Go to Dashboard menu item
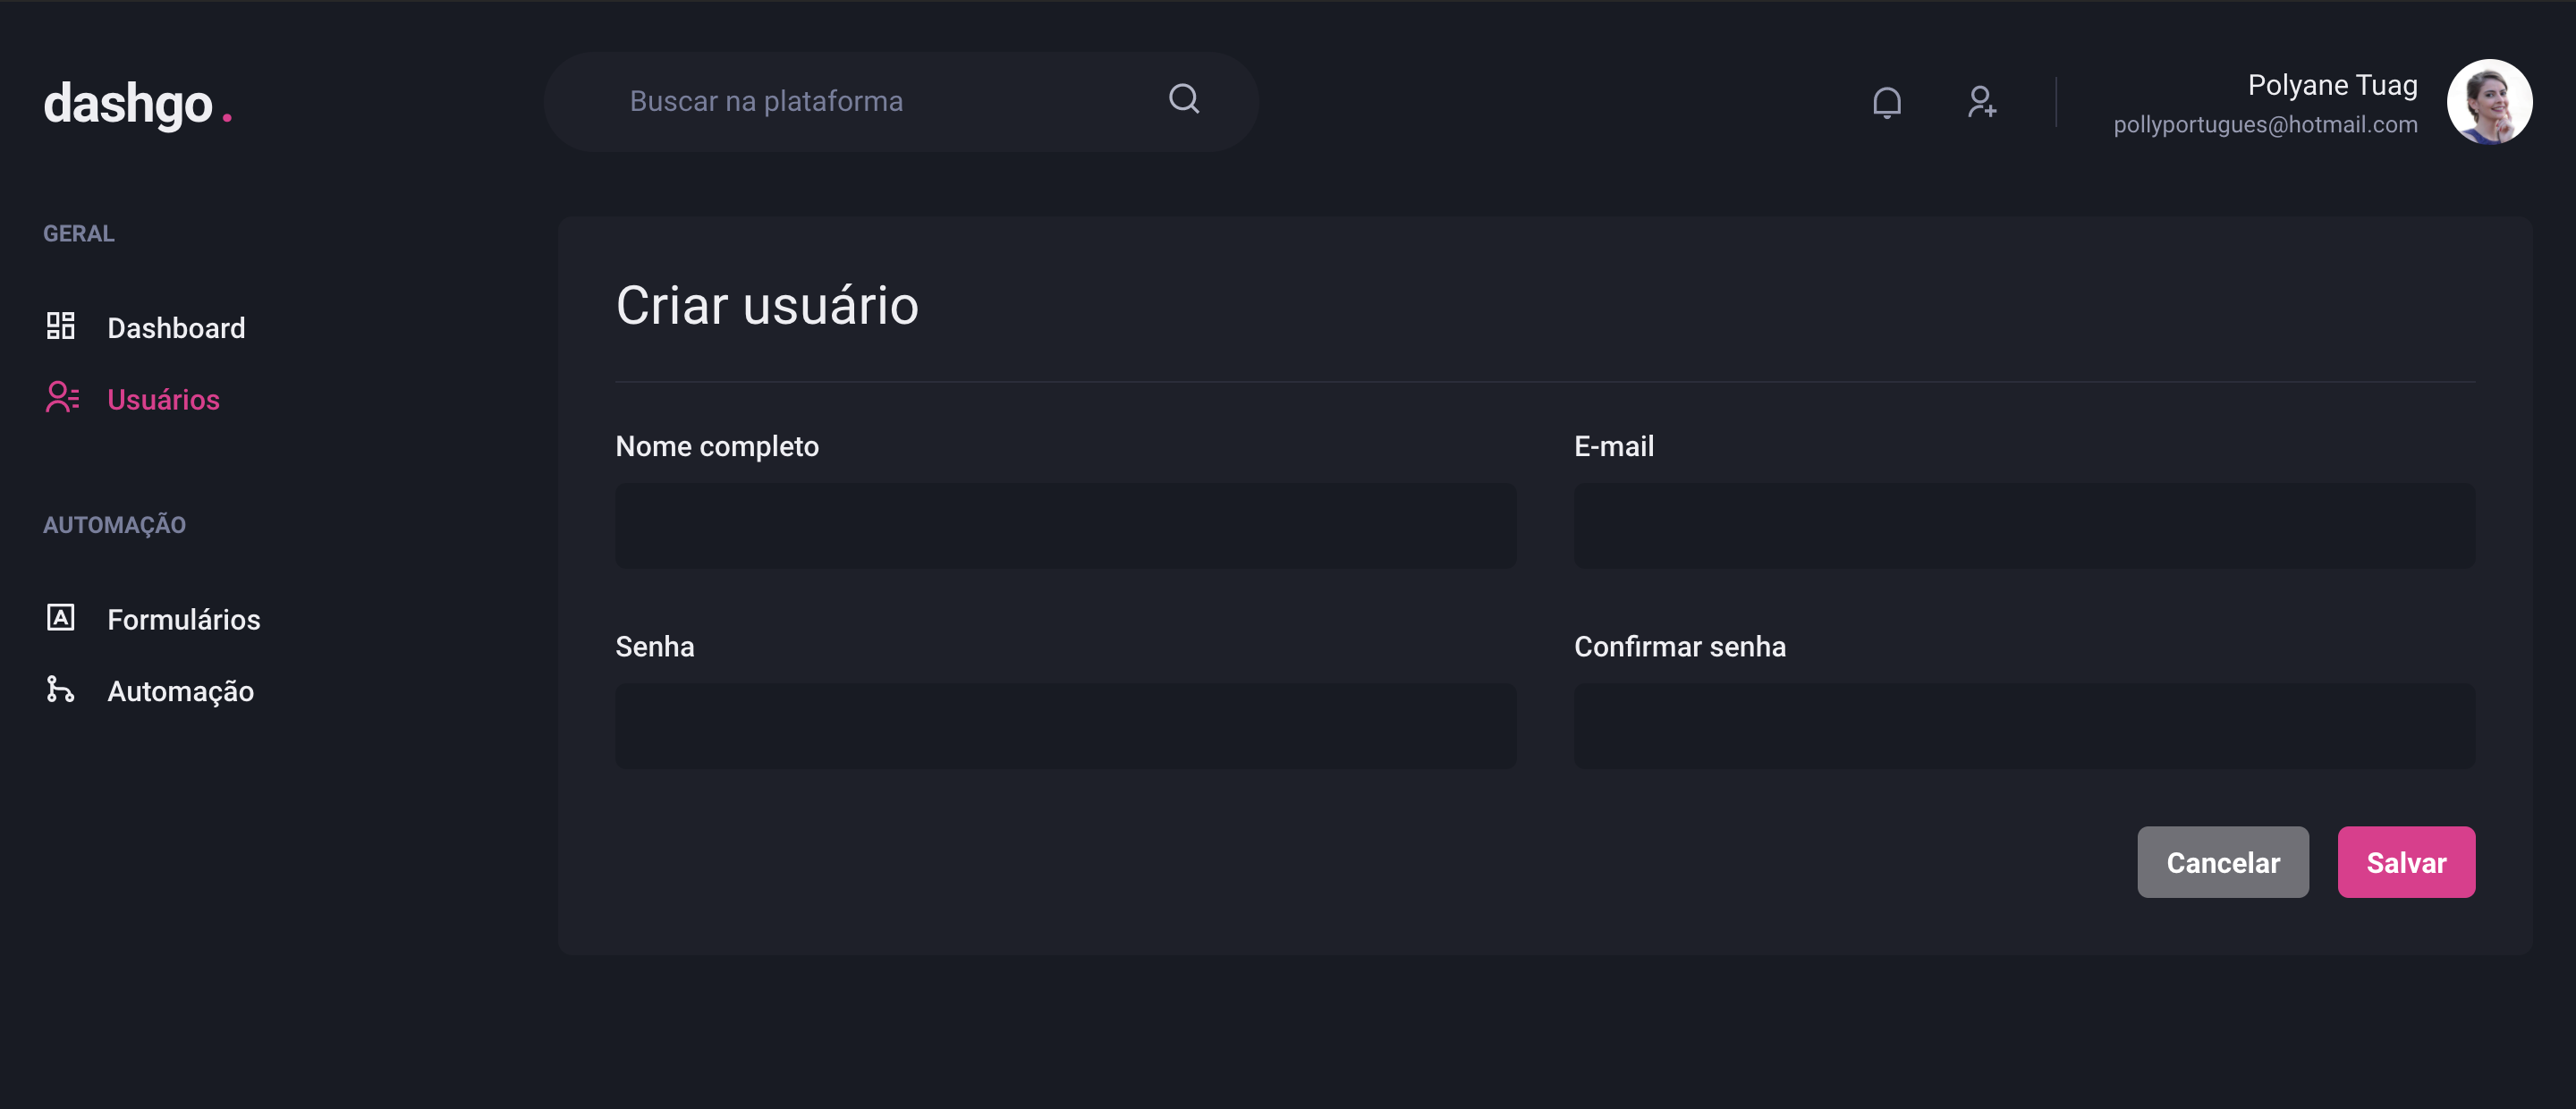This screenshot has width=2576, height=1109. pos(176,328)
